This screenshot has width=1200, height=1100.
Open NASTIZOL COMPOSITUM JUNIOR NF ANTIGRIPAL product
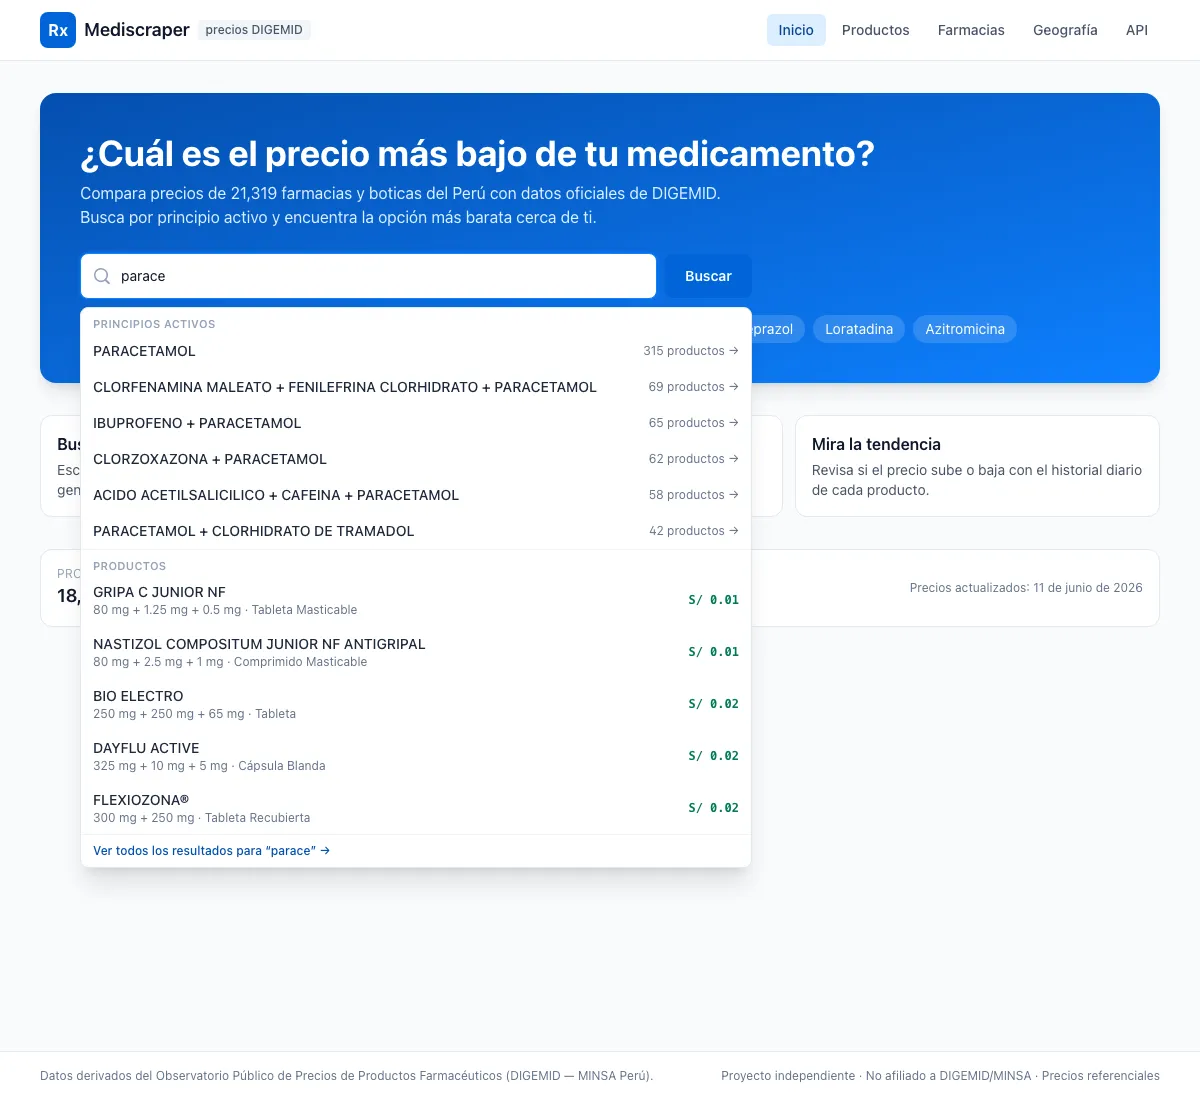coord(416,652)
